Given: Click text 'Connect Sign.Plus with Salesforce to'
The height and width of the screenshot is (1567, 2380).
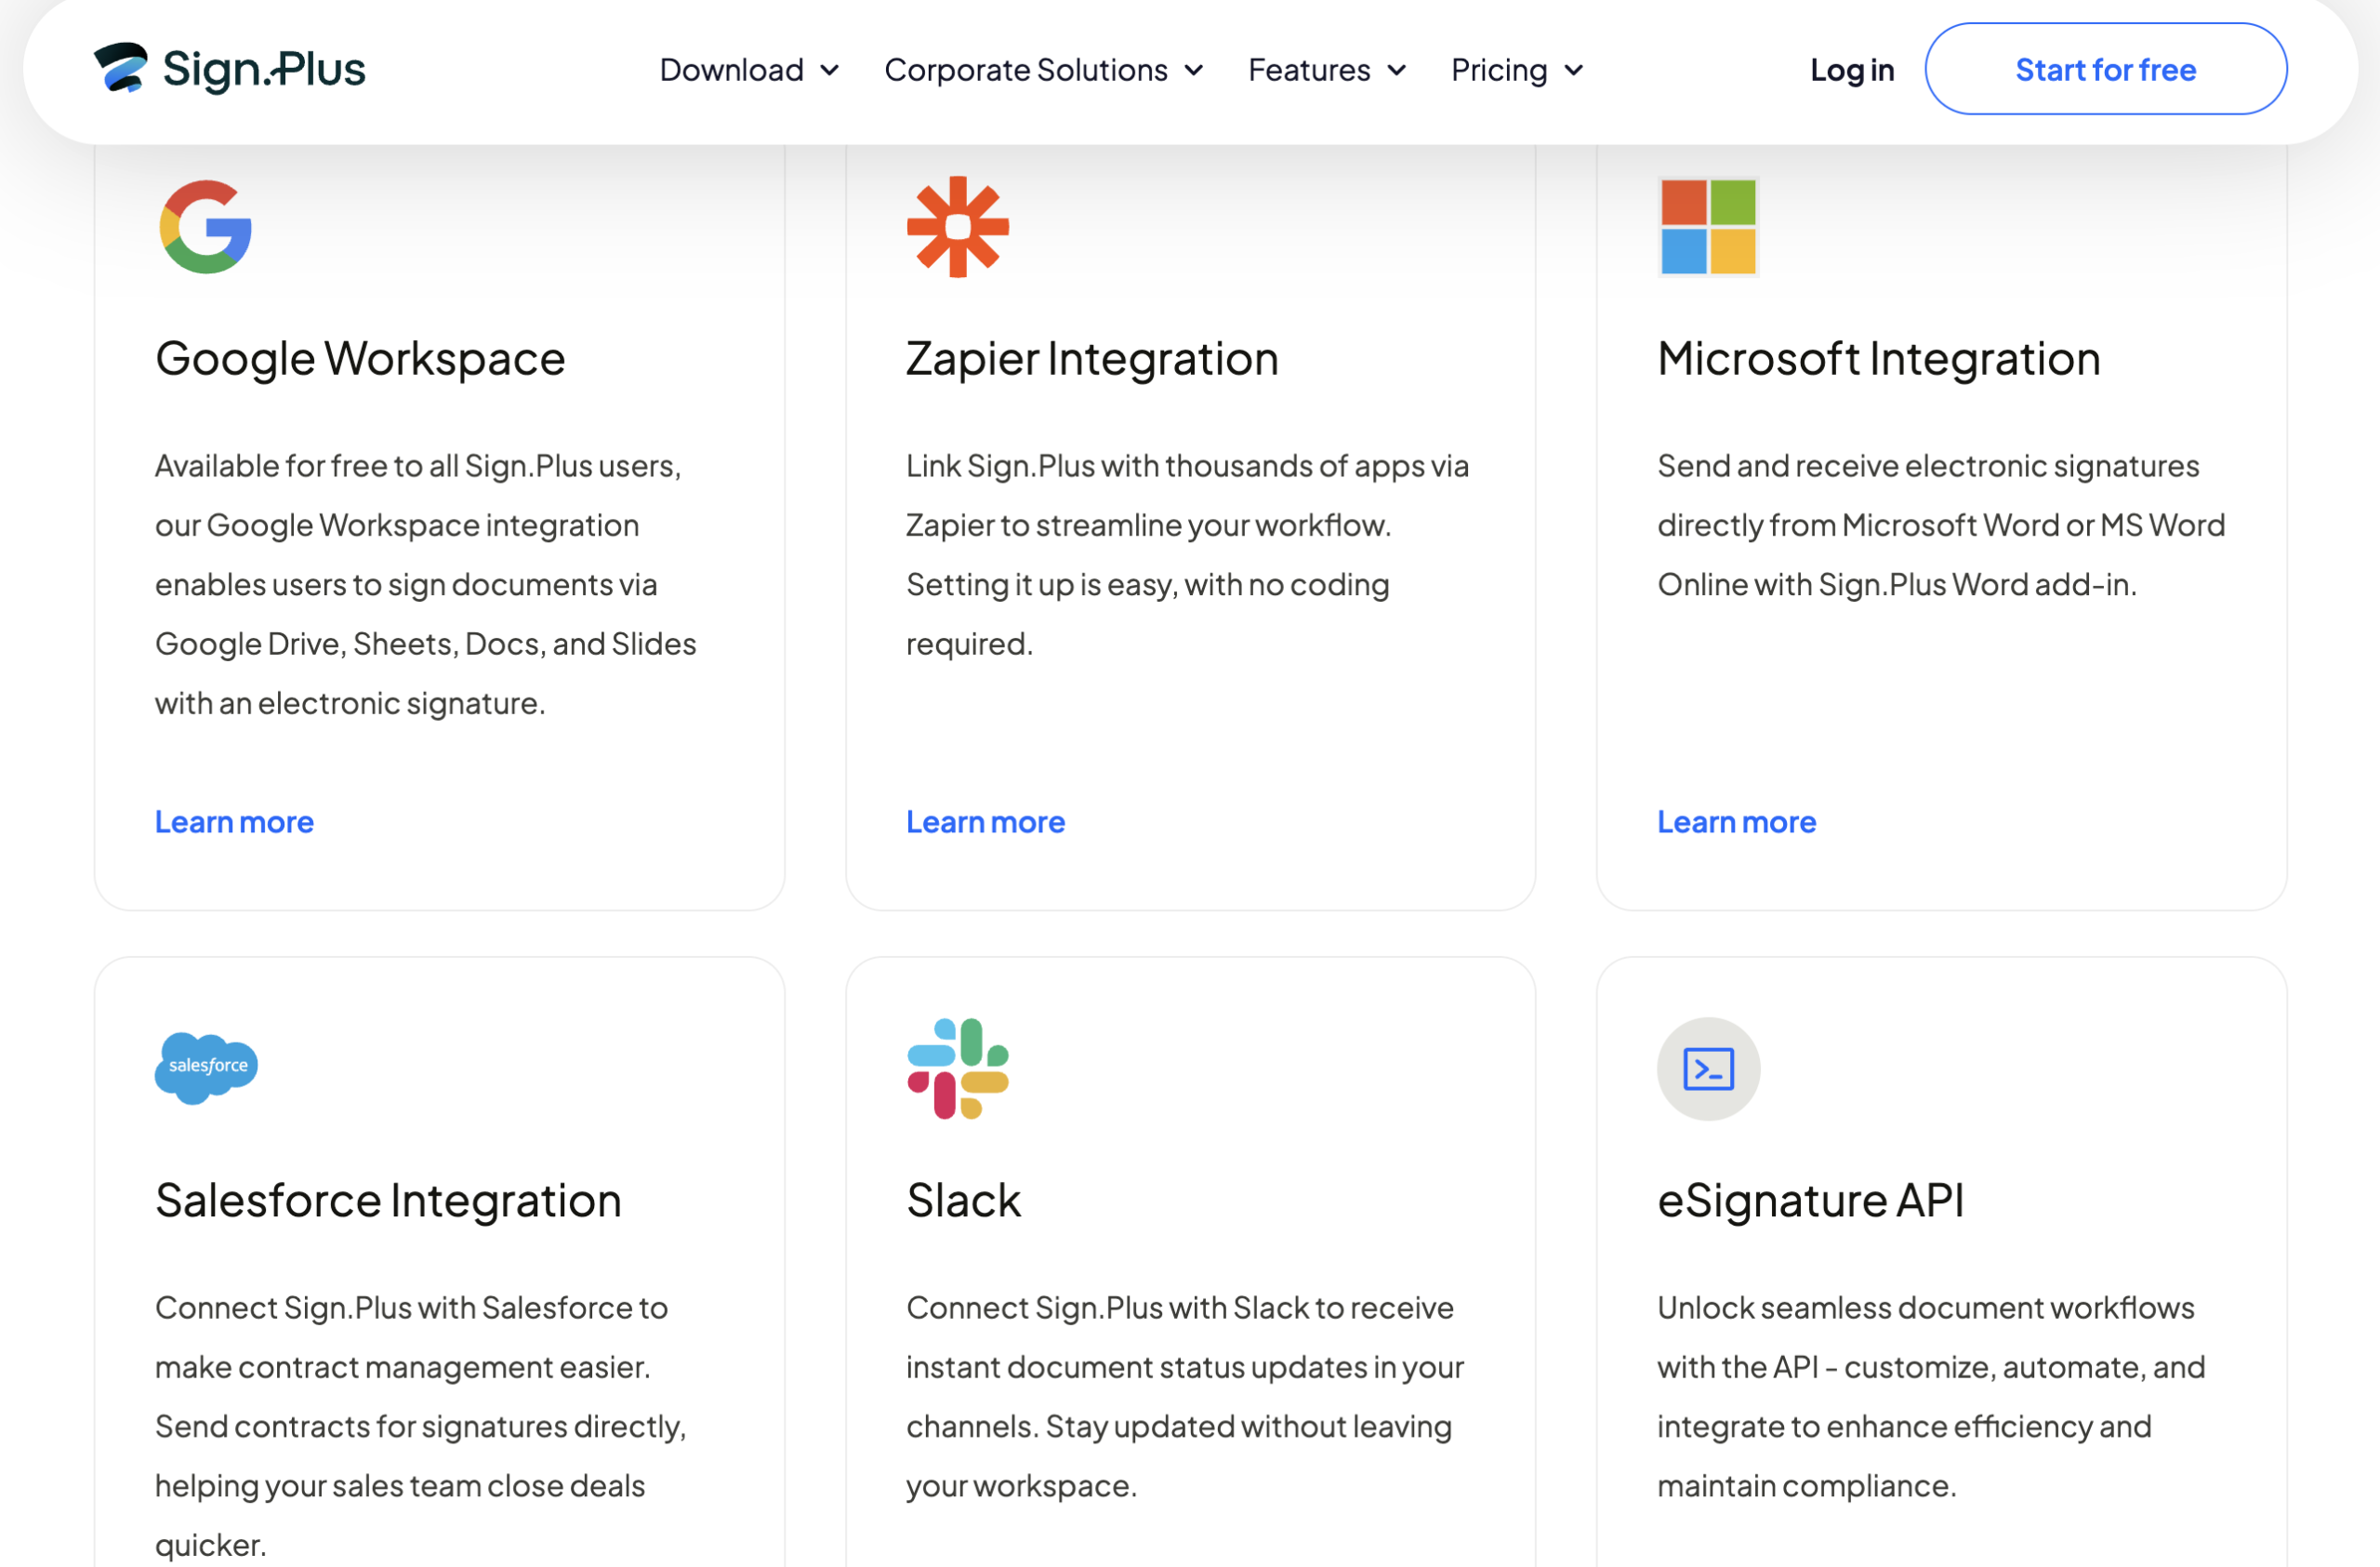Looking at the screenshot, I should [x=411, y=1308].
